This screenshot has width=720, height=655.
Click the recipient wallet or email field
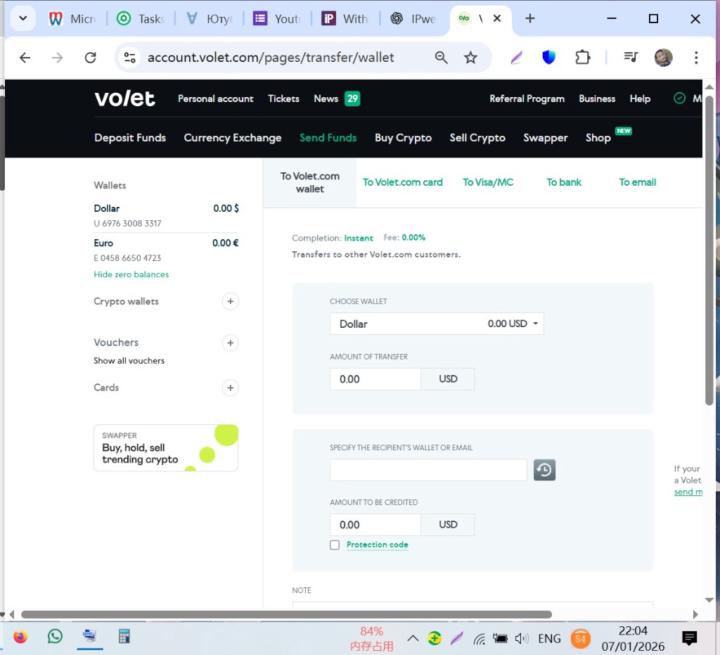point(428,470)
